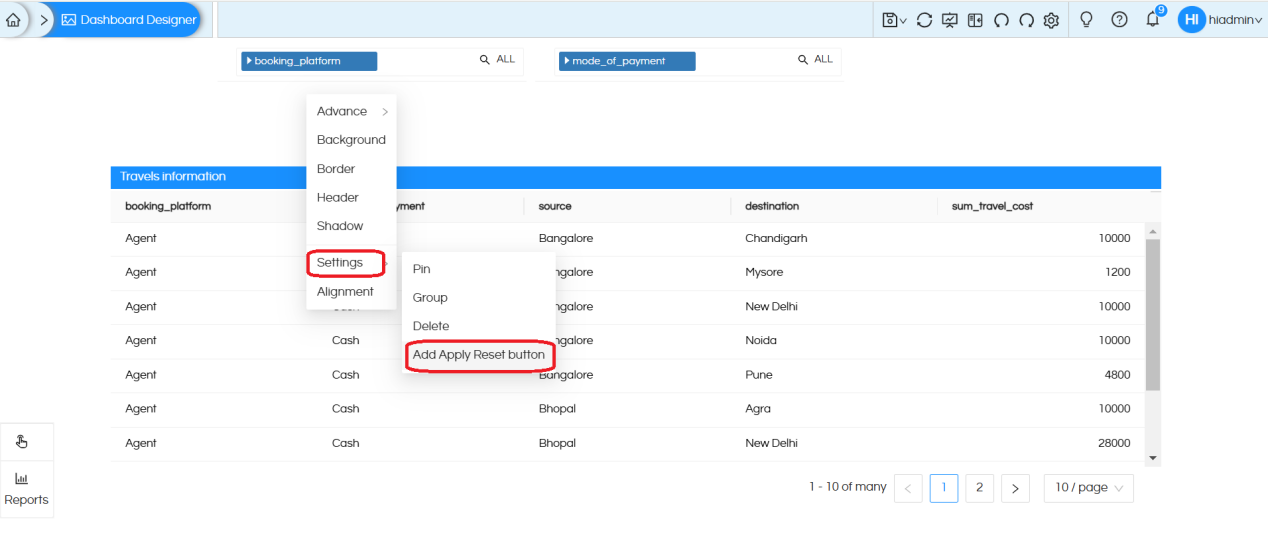Open the dashboard settings gear
Viewport: 1268px width, 547px height.
[1051, 20]
